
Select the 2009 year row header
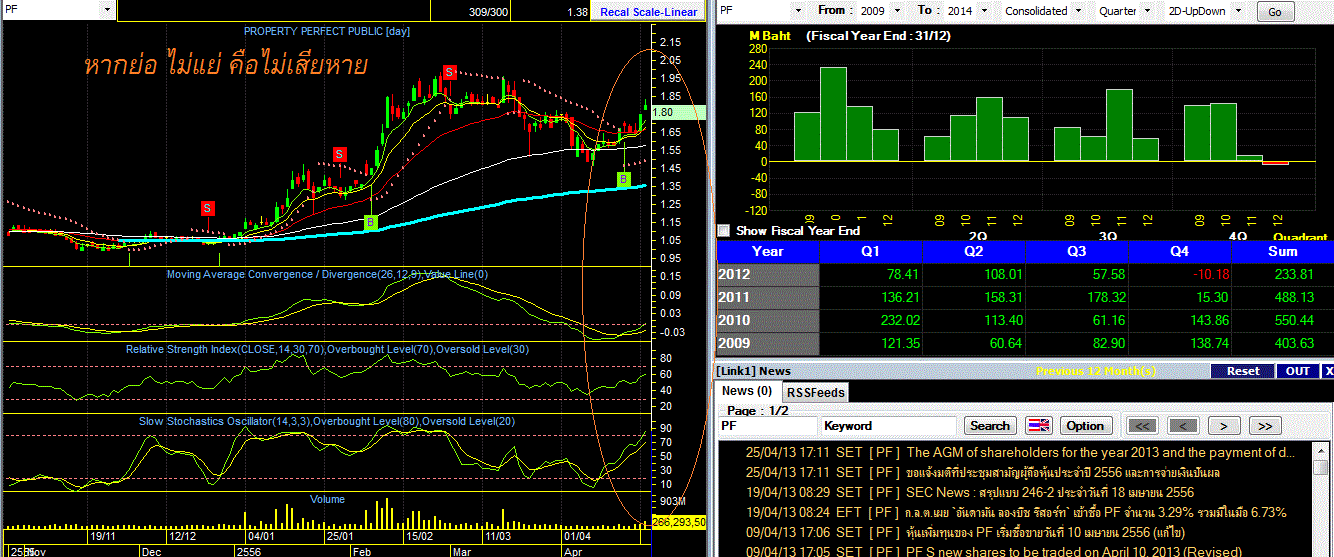click(x=767, y=343)
